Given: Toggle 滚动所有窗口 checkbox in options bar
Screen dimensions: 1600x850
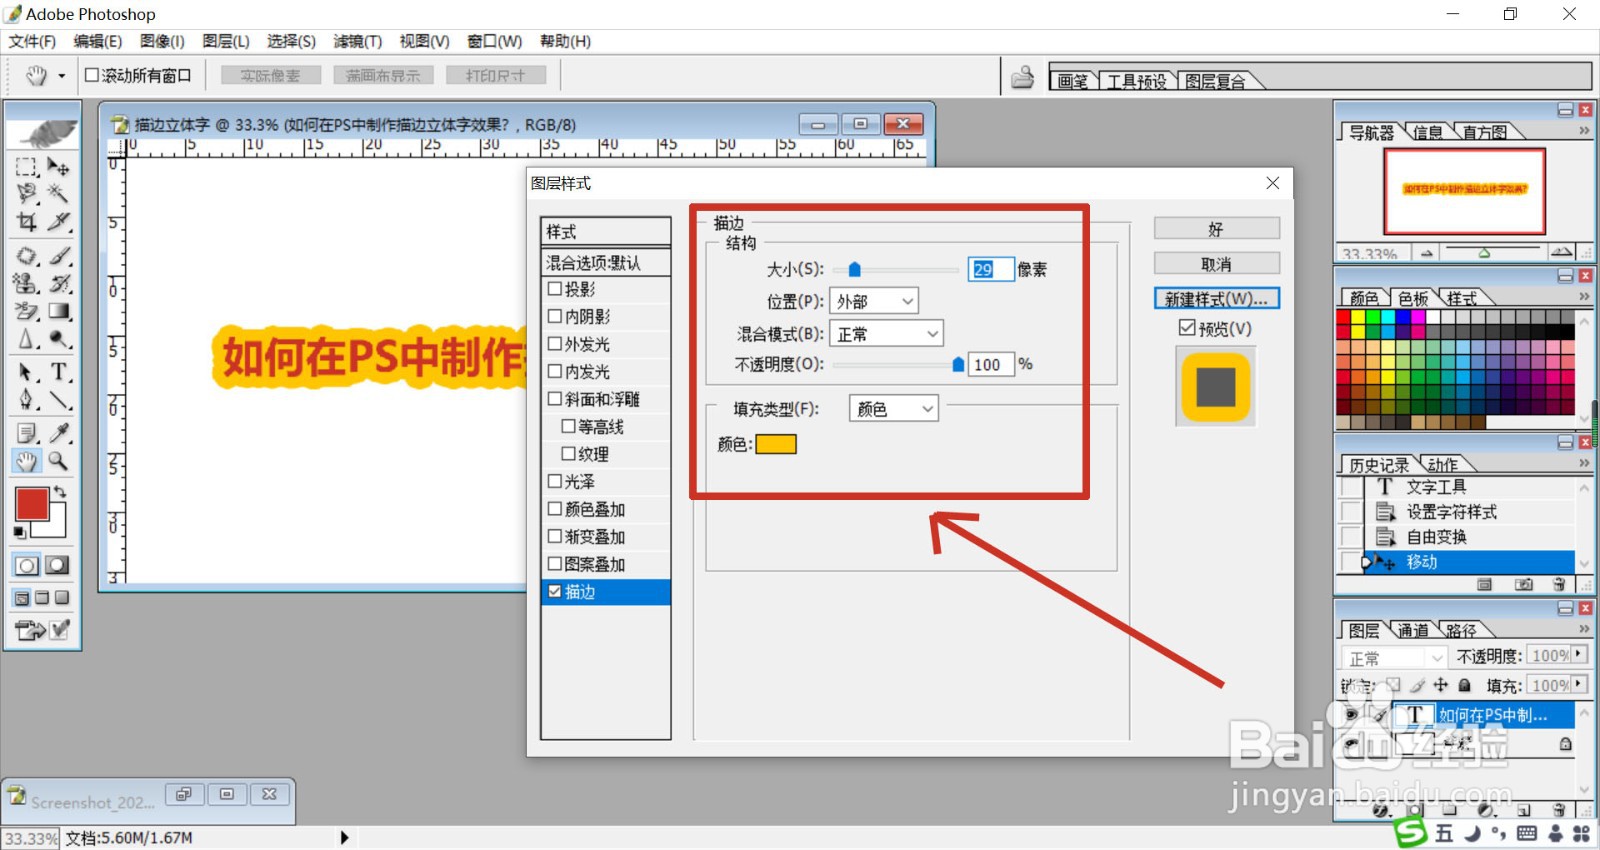Looking at the screenshot, I should click(x=92, y=75).
